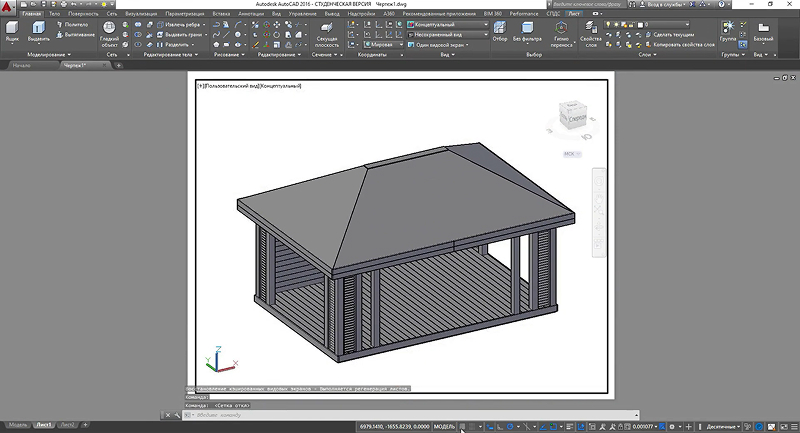
Task: Click the viewport controls label Пользовательский вид
Action: [x=233, y=86]
